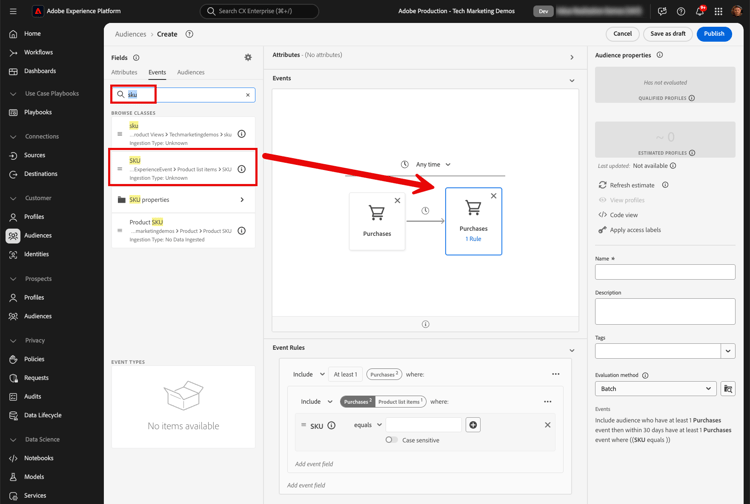Click the Description text area
Image resolution: width=750 pixels, height=504 pixels.
[665, 311]
